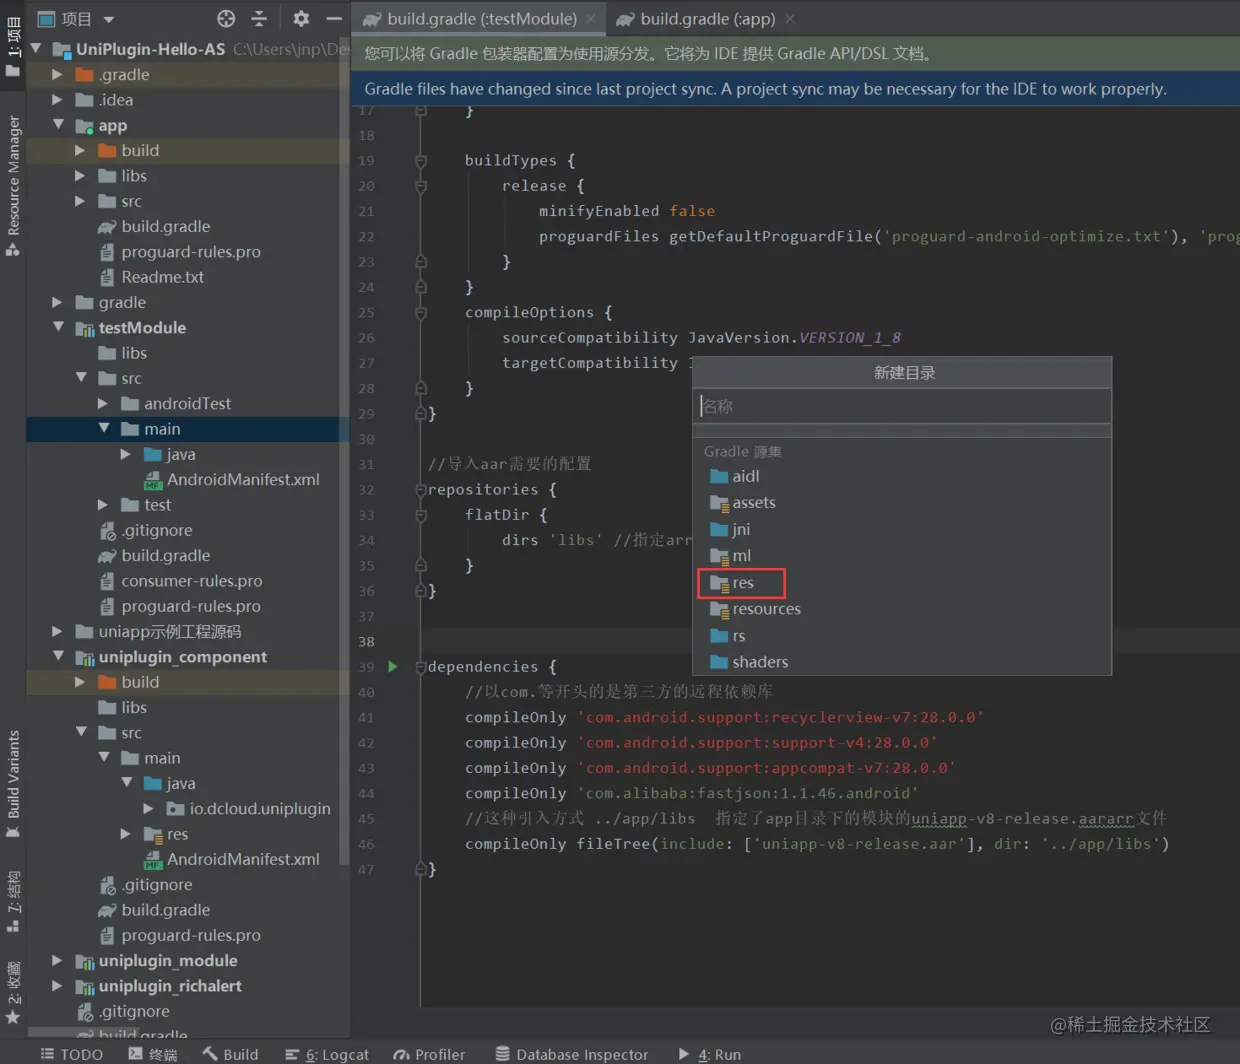The height and width of the screenshot is (1064, 1240).
Task: Open the Run tool window
Action: [709, 1054]
